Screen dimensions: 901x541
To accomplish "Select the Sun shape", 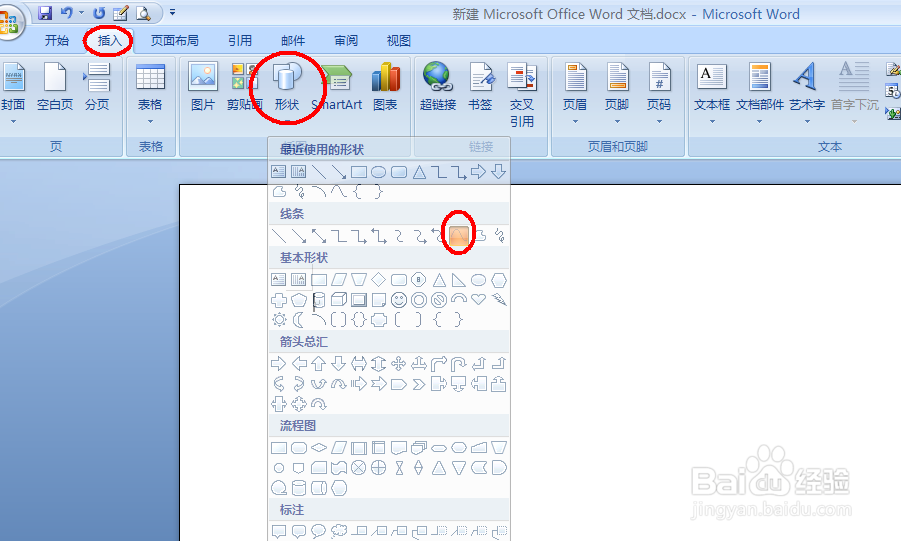I will [x=279, y=320].
